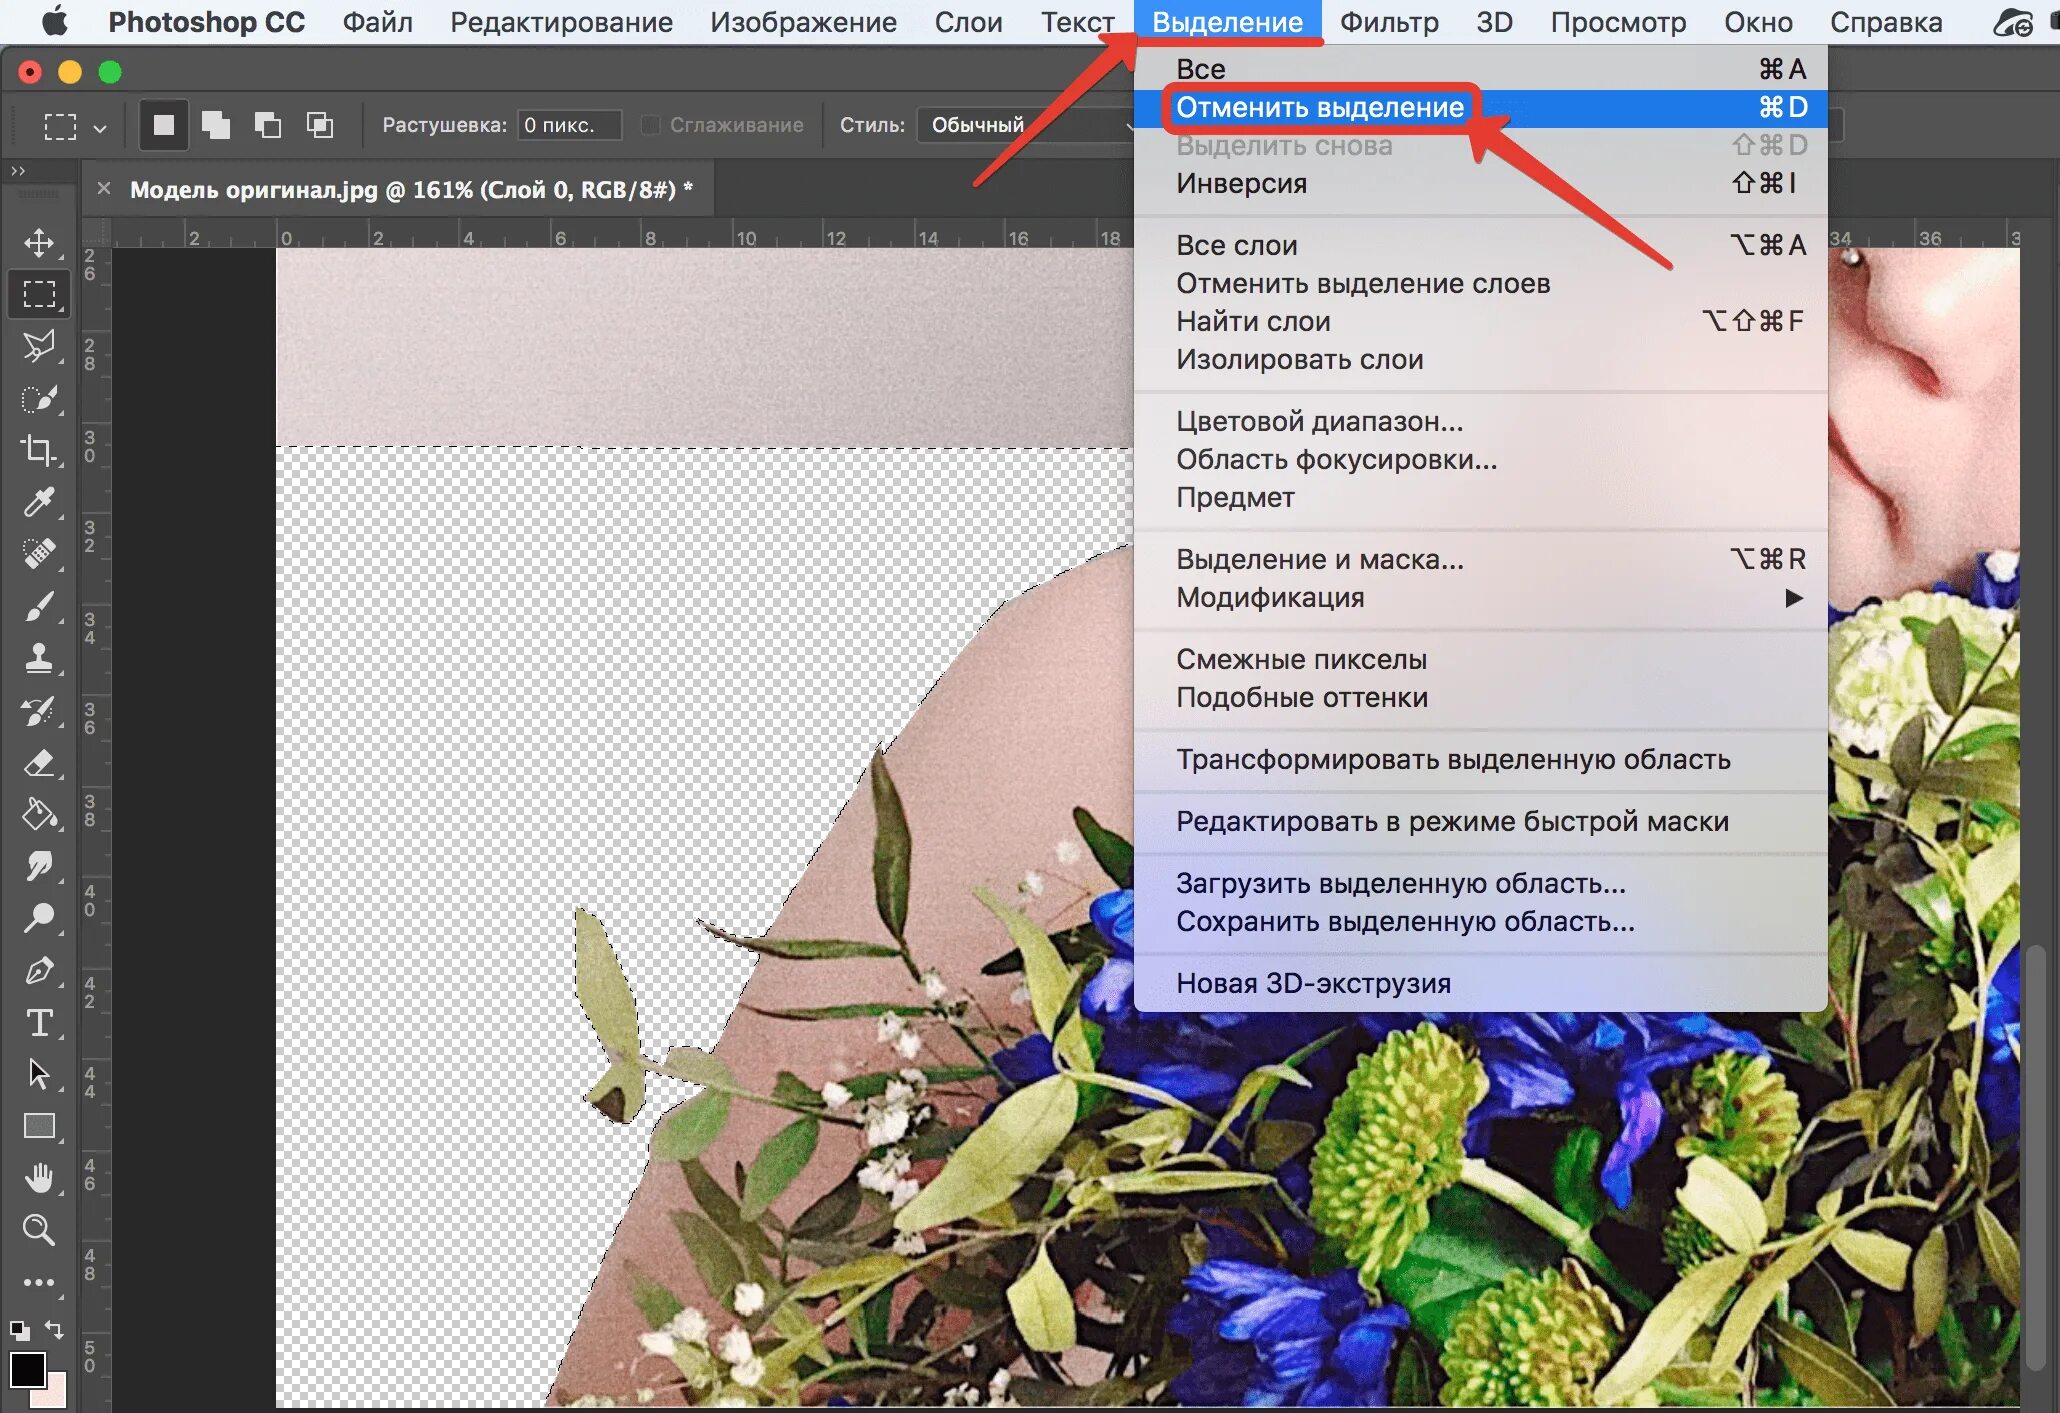Image resolution: width=2060 pixels, height=1413 pixels.
Task: Select the Horizontal Type tool
Action: click(x=39, y=1022)
